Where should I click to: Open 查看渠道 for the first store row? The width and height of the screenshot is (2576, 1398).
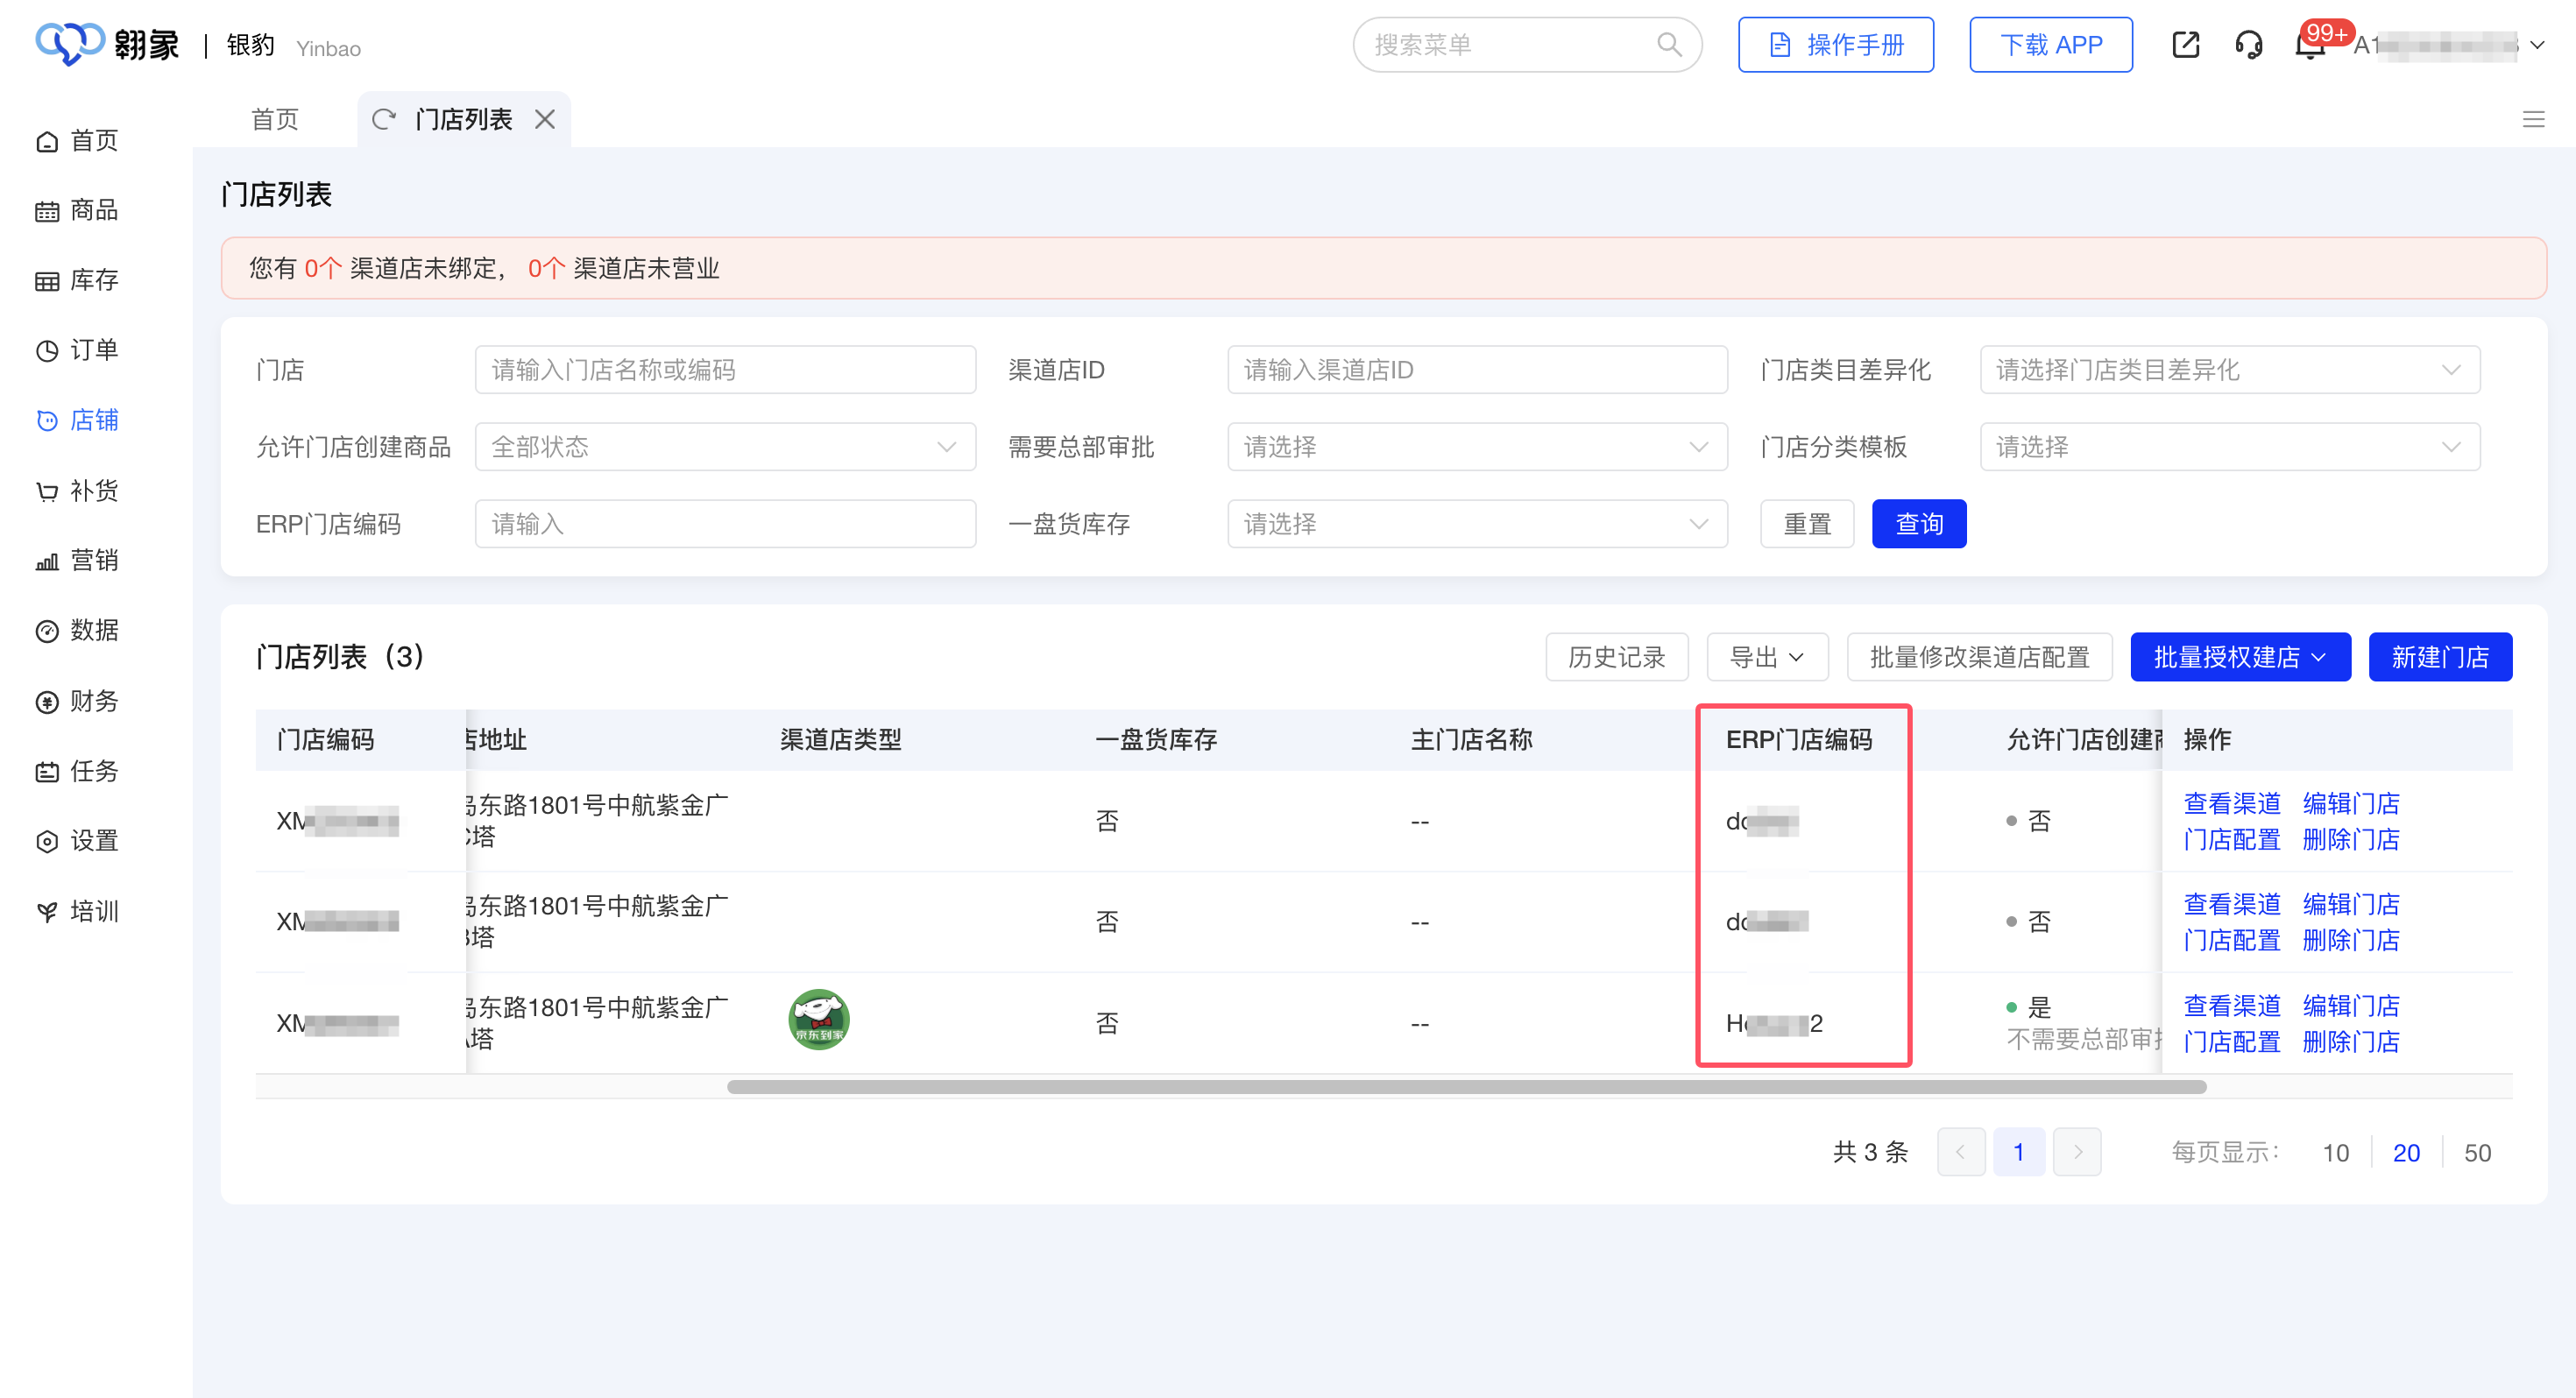2232,803
